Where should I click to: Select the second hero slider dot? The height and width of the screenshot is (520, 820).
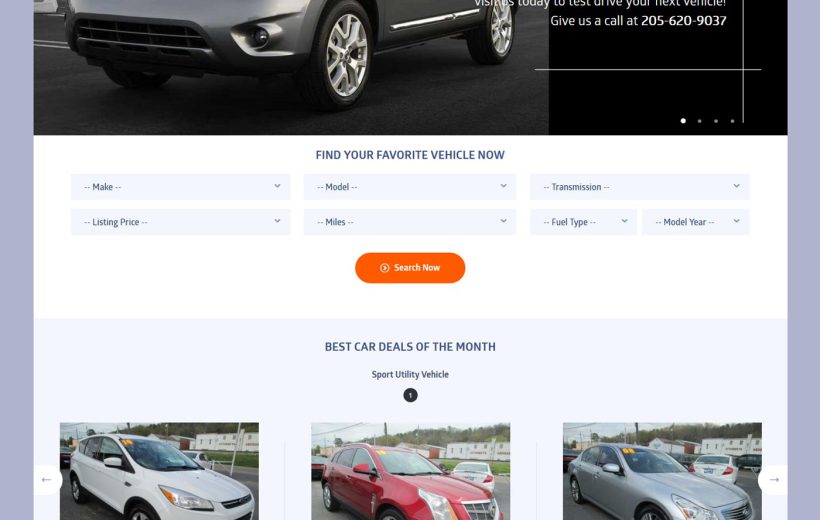coord(700,121)
